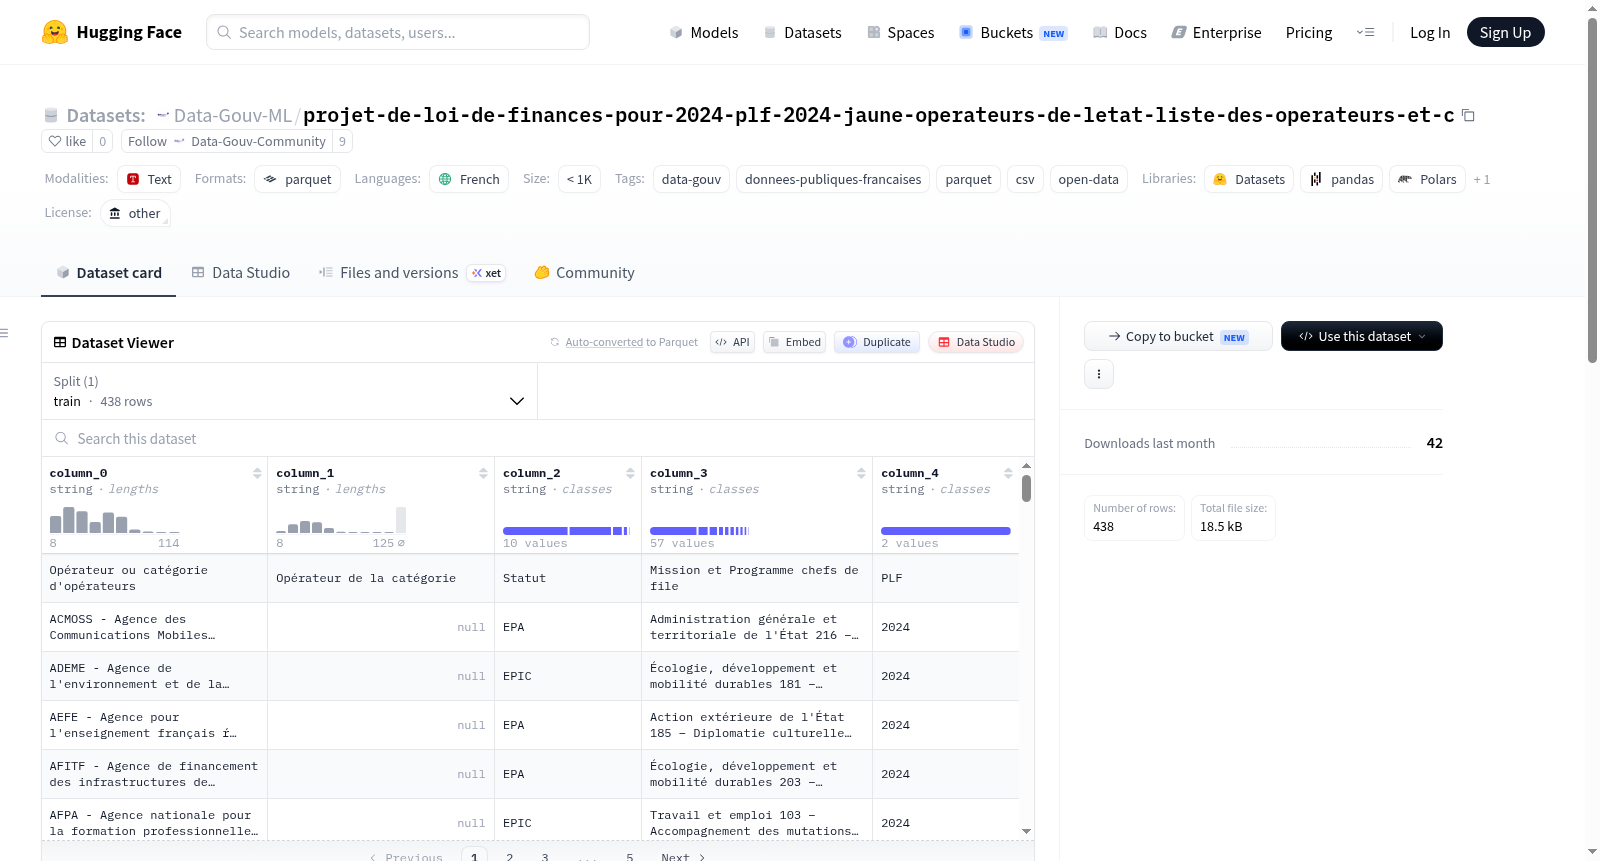Sort column_2 with its sort arrows
Image resolution: width=1600 pixels, height=861 pixels.
coord(630,473)
